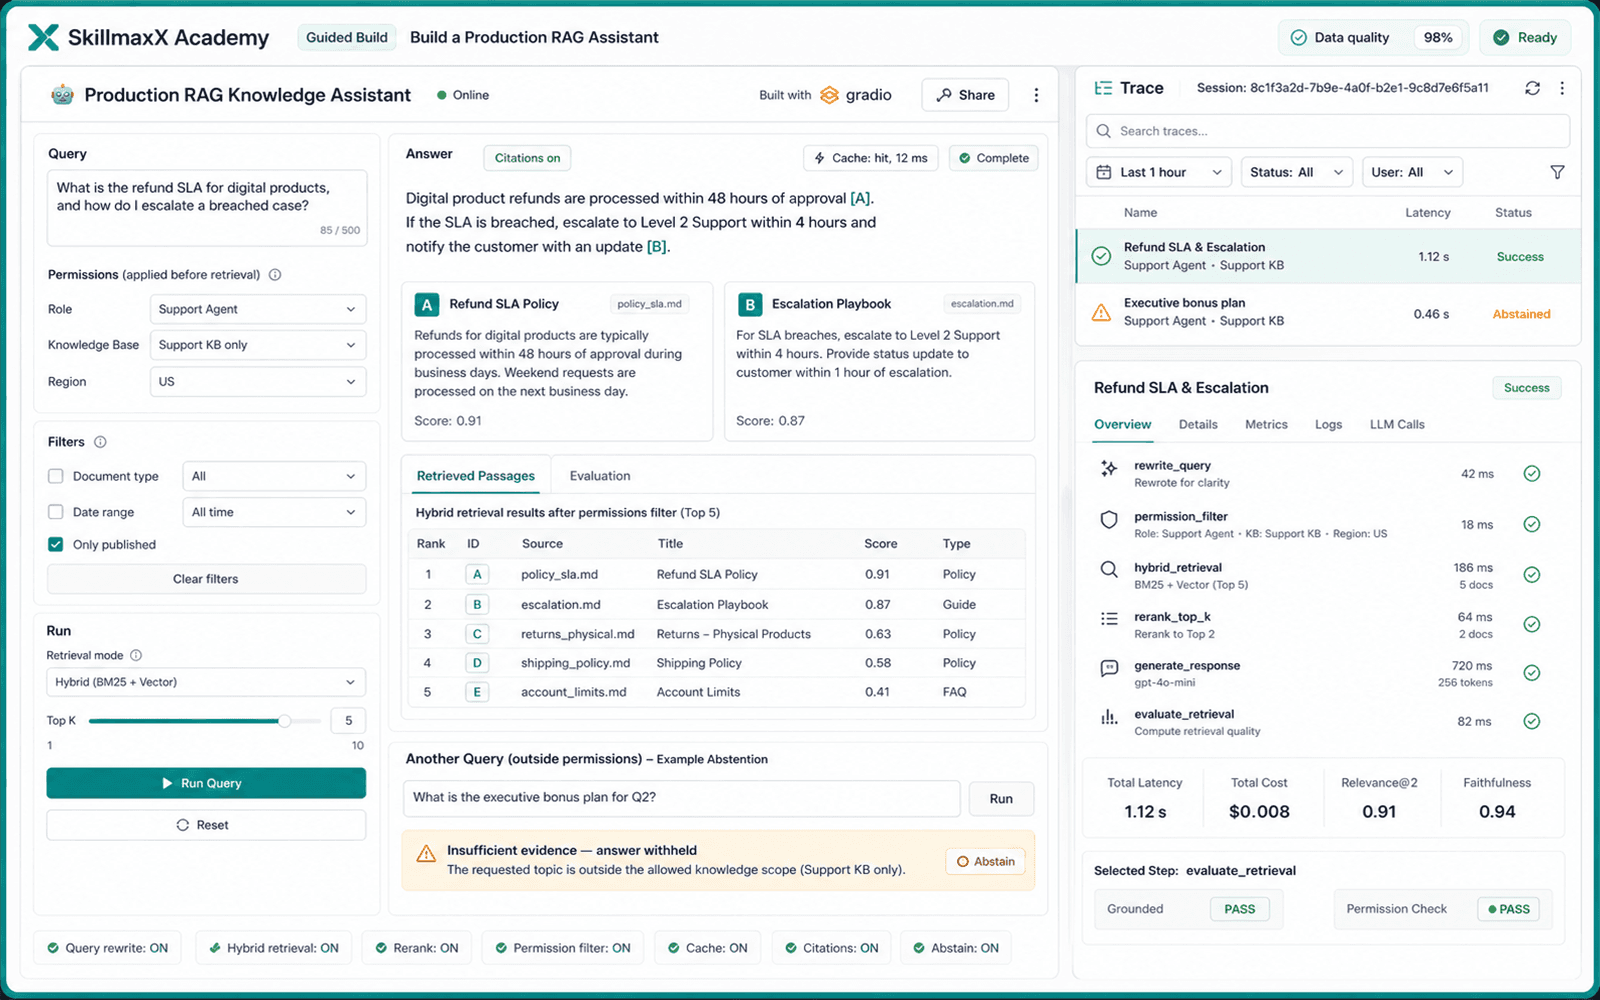1600x1000 pixels.
Task: Click the Retrieval mode info icon
Action: [x=136, y=655]
